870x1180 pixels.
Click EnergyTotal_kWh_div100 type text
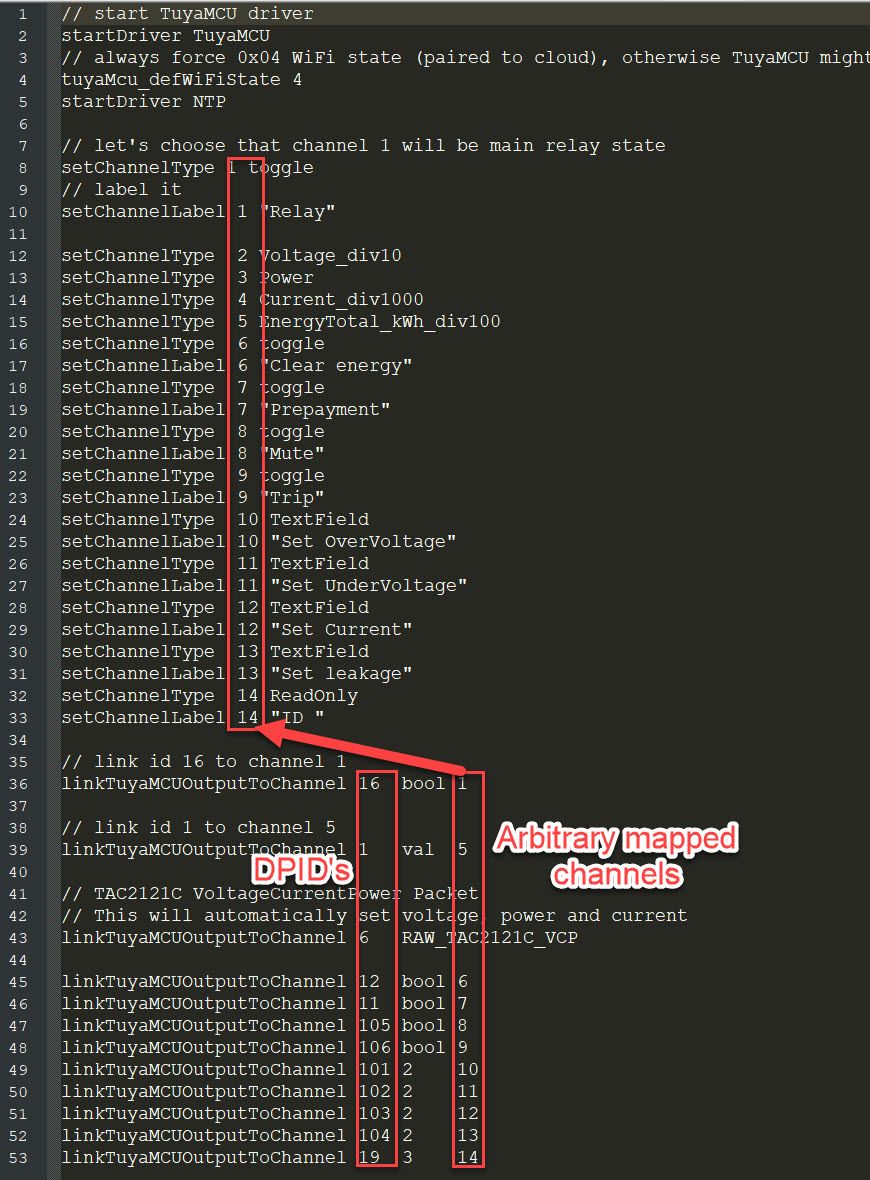(x=380, y=321)
